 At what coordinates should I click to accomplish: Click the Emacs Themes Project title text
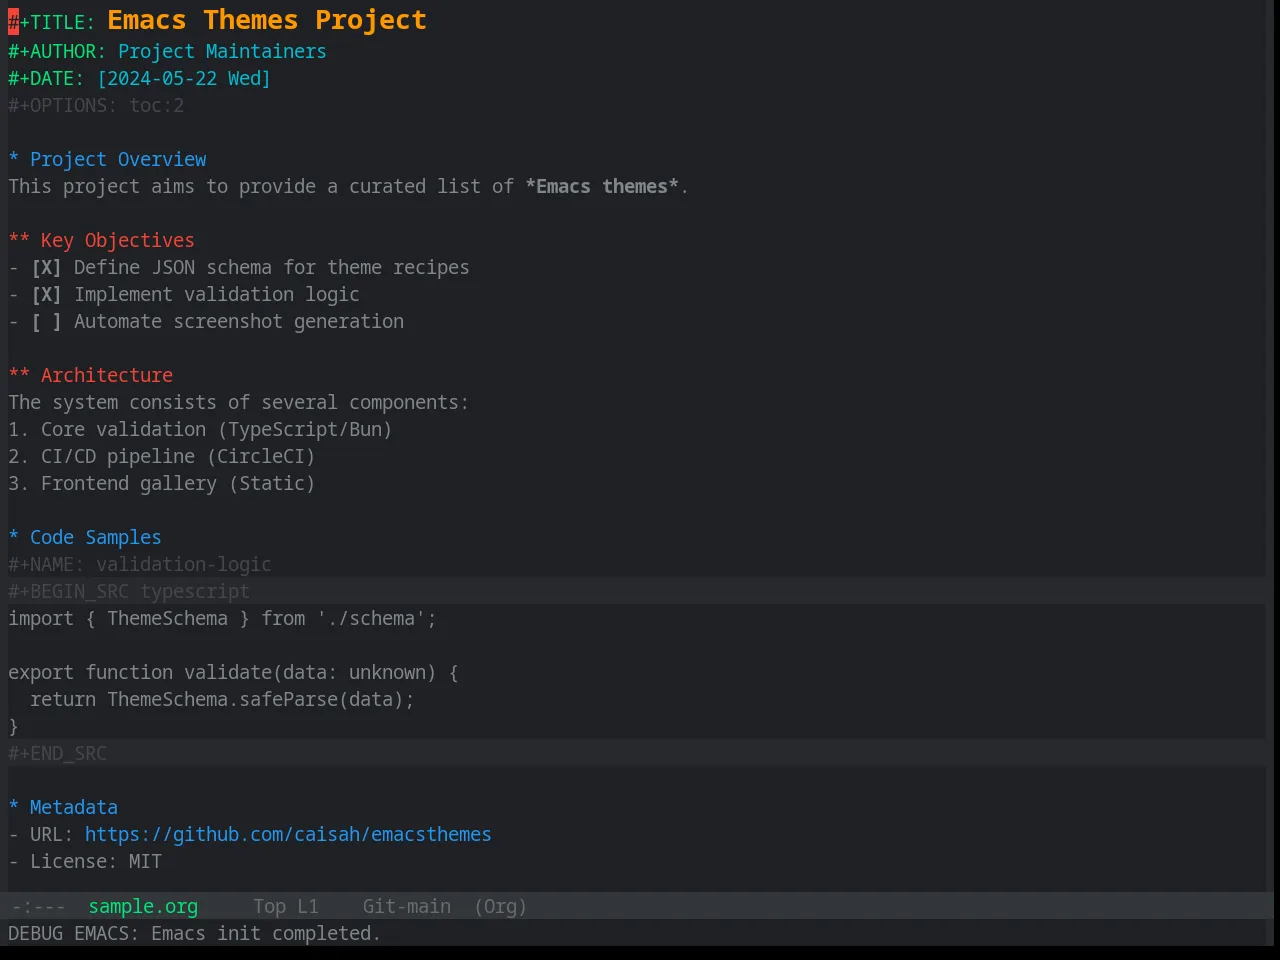pos(267,20)
